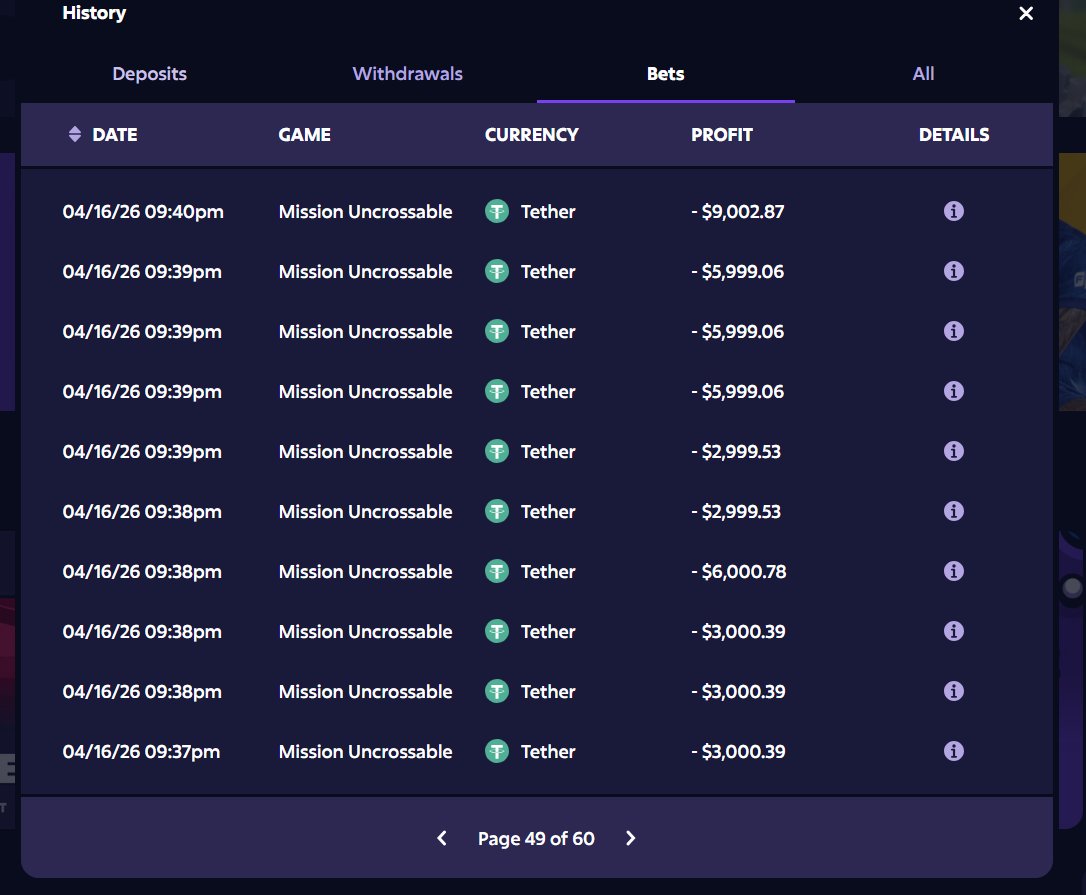Image resolution: width=1086 pixels, height=895 pixels.
Task: Open info for 09:39pm -$2,999.53 bet
Action: (954, 451)
